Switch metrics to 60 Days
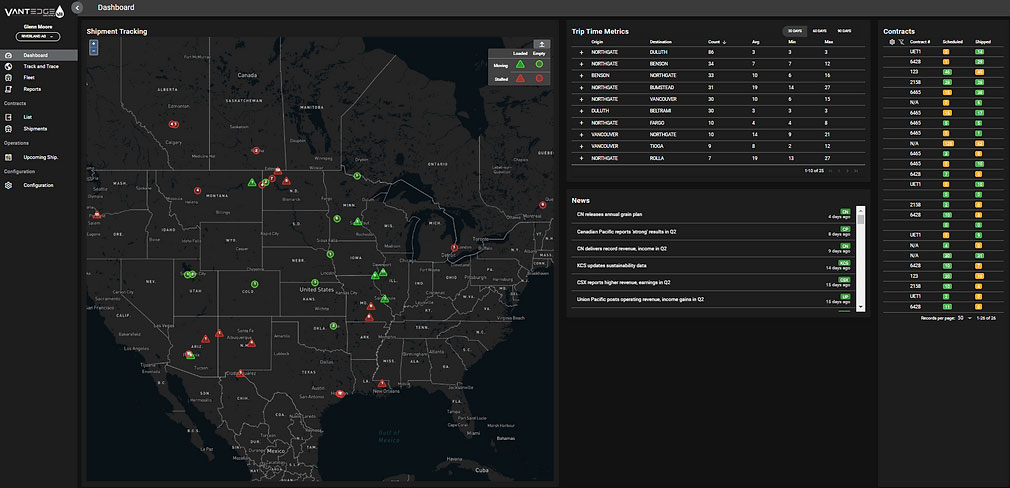Image resolution: width=1010 pixels, height=488 pixels. point(819,31)
